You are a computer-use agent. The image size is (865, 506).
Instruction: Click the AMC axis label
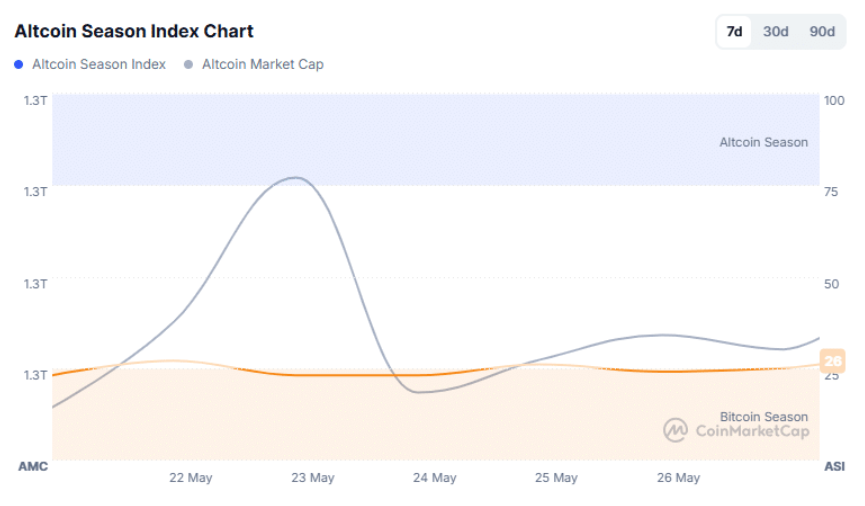(33, 466)
